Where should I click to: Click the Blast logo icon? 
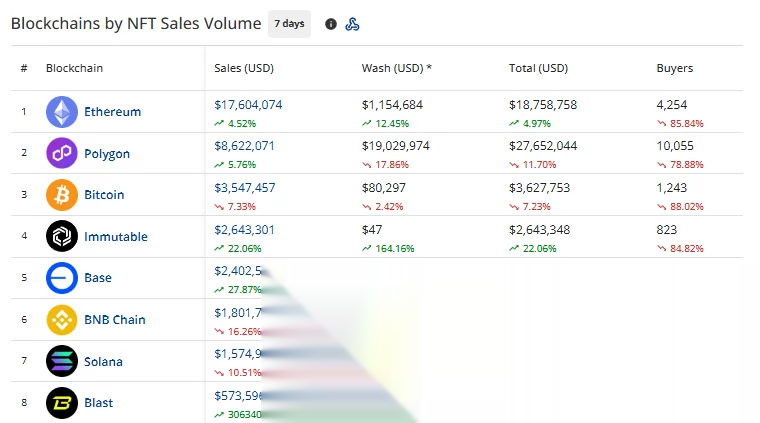[62, 403]
